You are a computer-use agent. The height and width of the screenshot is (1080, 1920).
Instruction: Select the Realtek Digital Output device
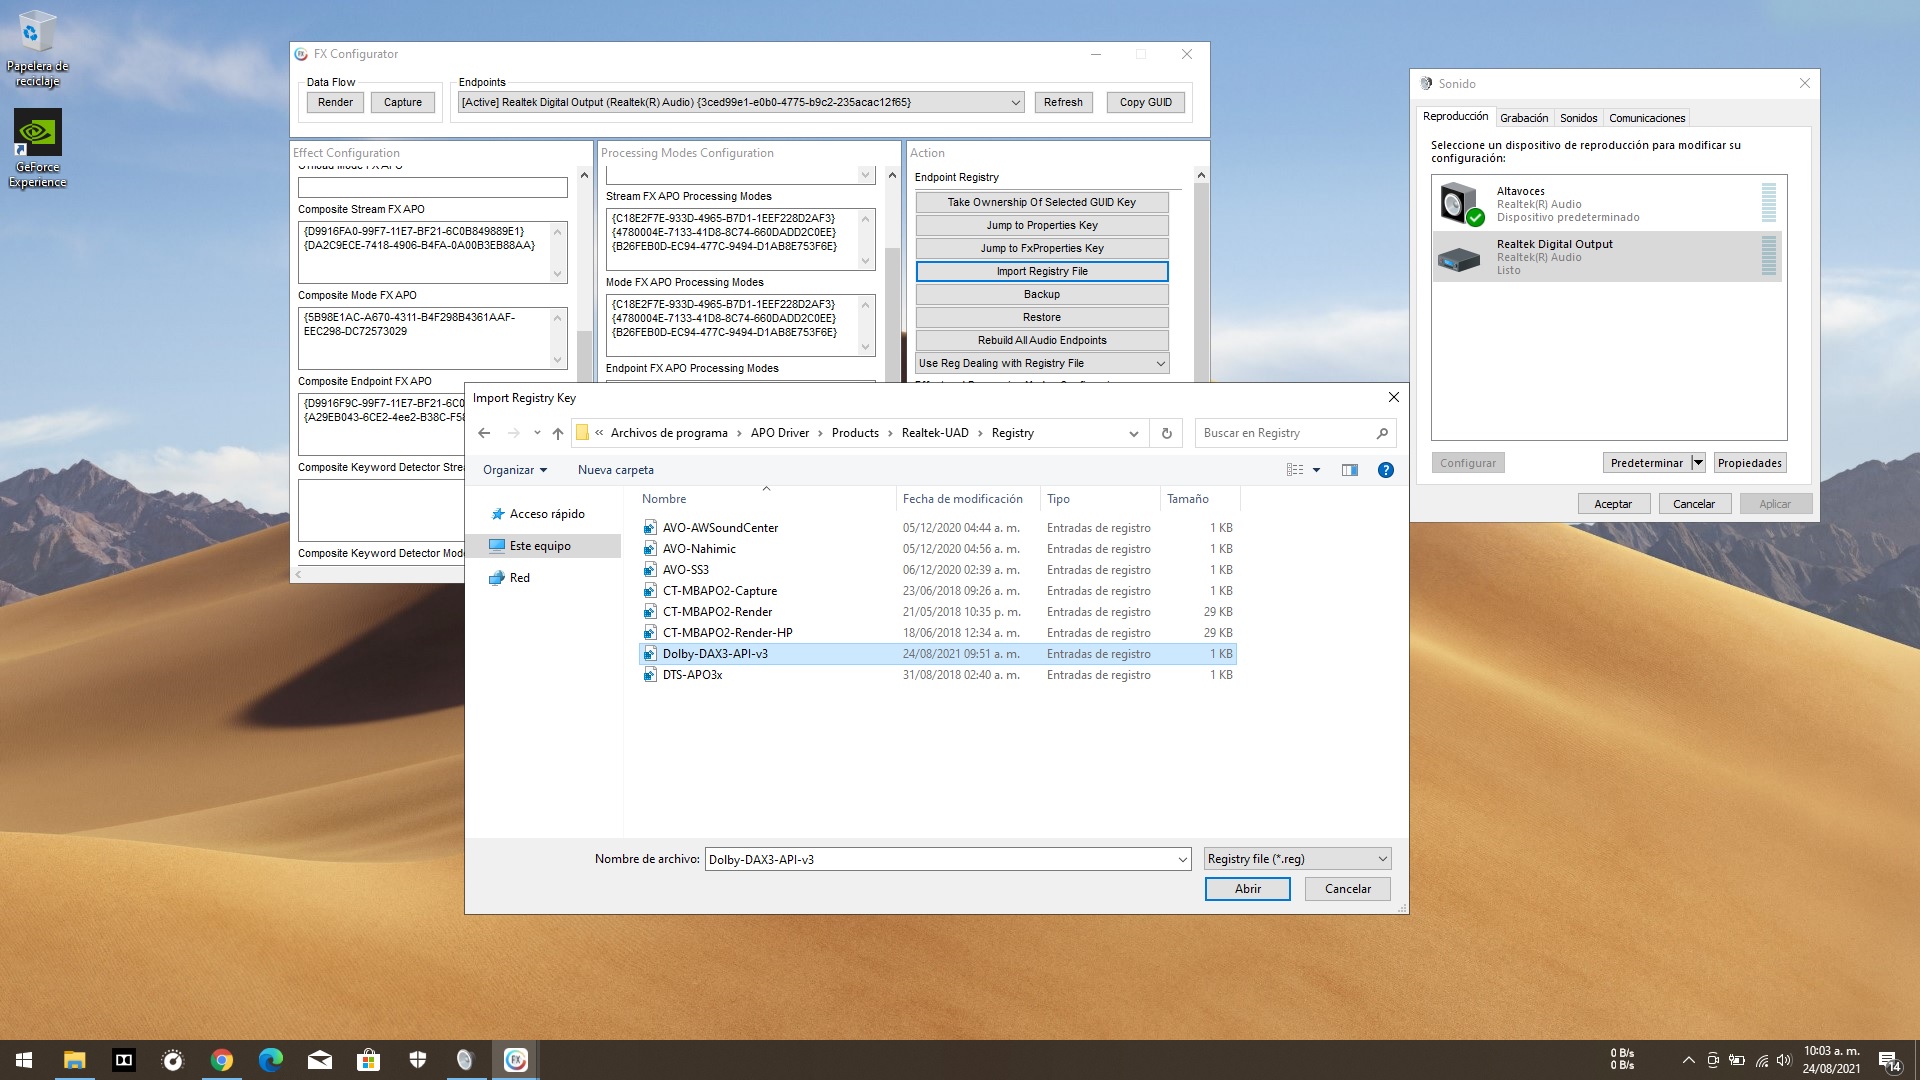pos(1608,257)
